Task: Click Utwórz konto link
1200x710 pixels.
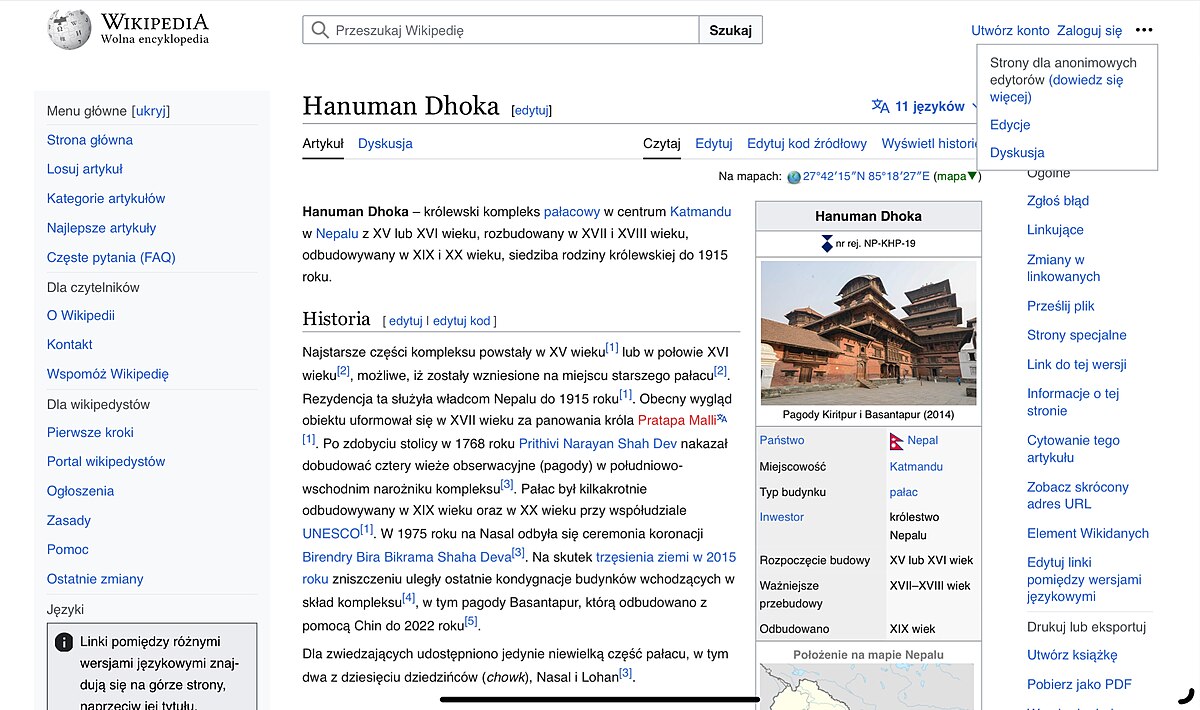Action: (x=1010, y=30)
